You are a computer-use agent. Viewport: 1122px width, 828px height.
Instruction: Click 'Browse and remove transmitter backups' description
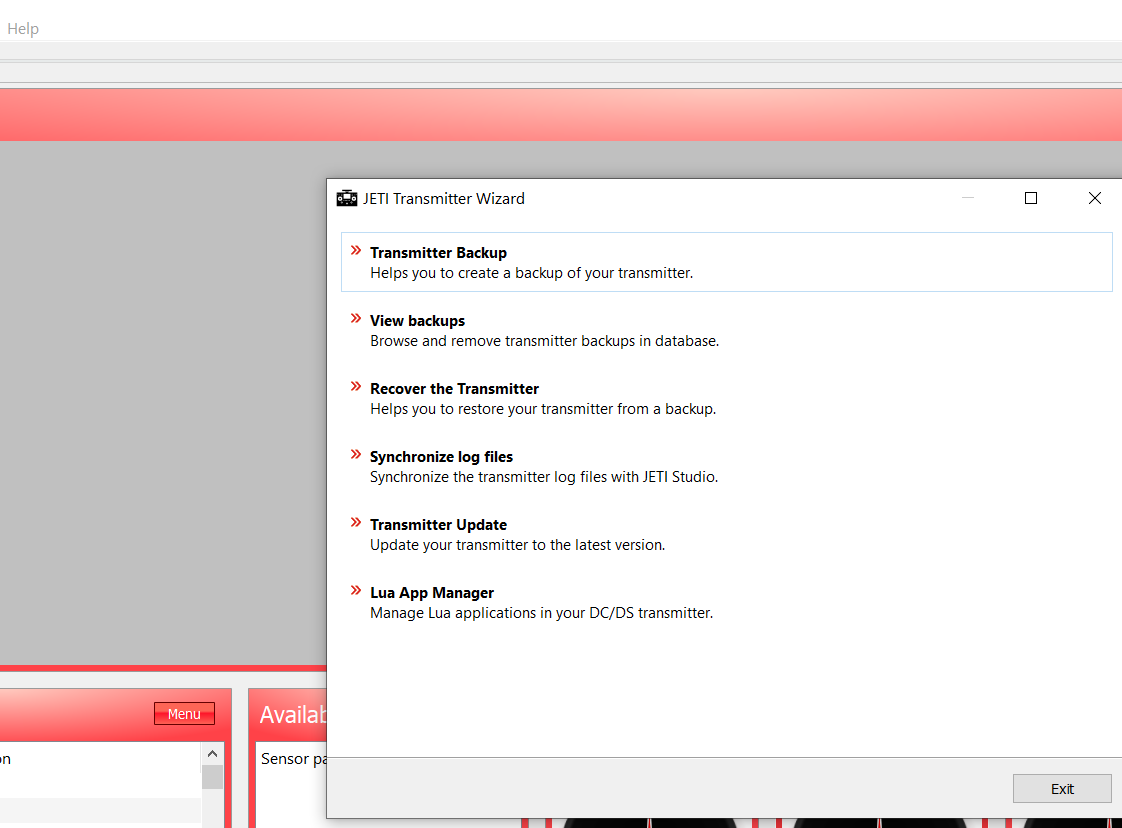point(545,341)
